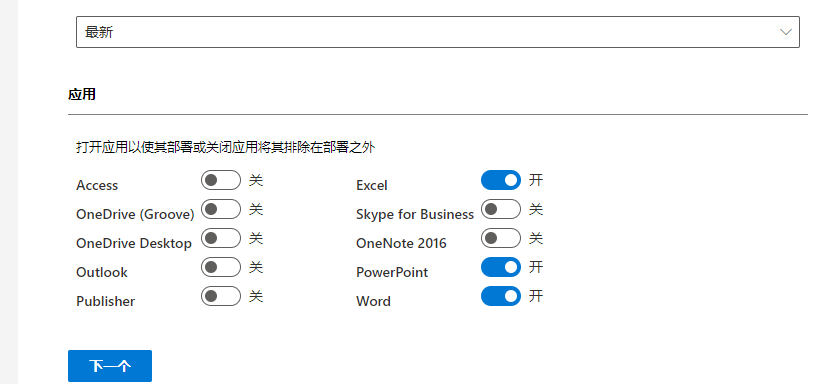
Task: Click the Excel label
Action: [x=372, y=185]
